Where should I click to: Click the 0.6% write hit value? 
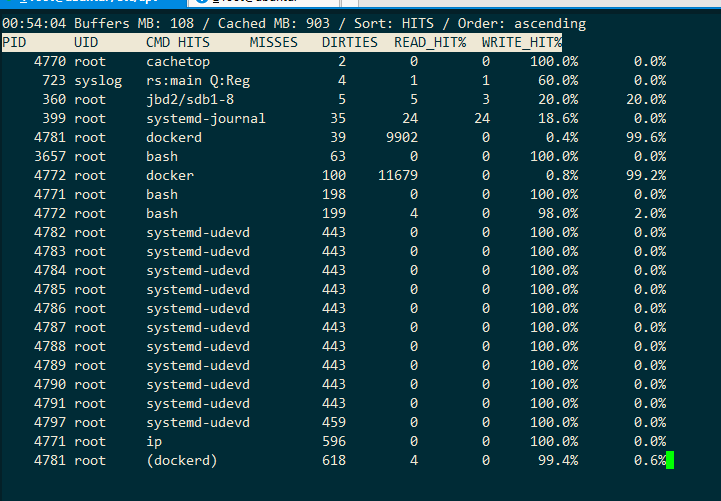point(650,461)
